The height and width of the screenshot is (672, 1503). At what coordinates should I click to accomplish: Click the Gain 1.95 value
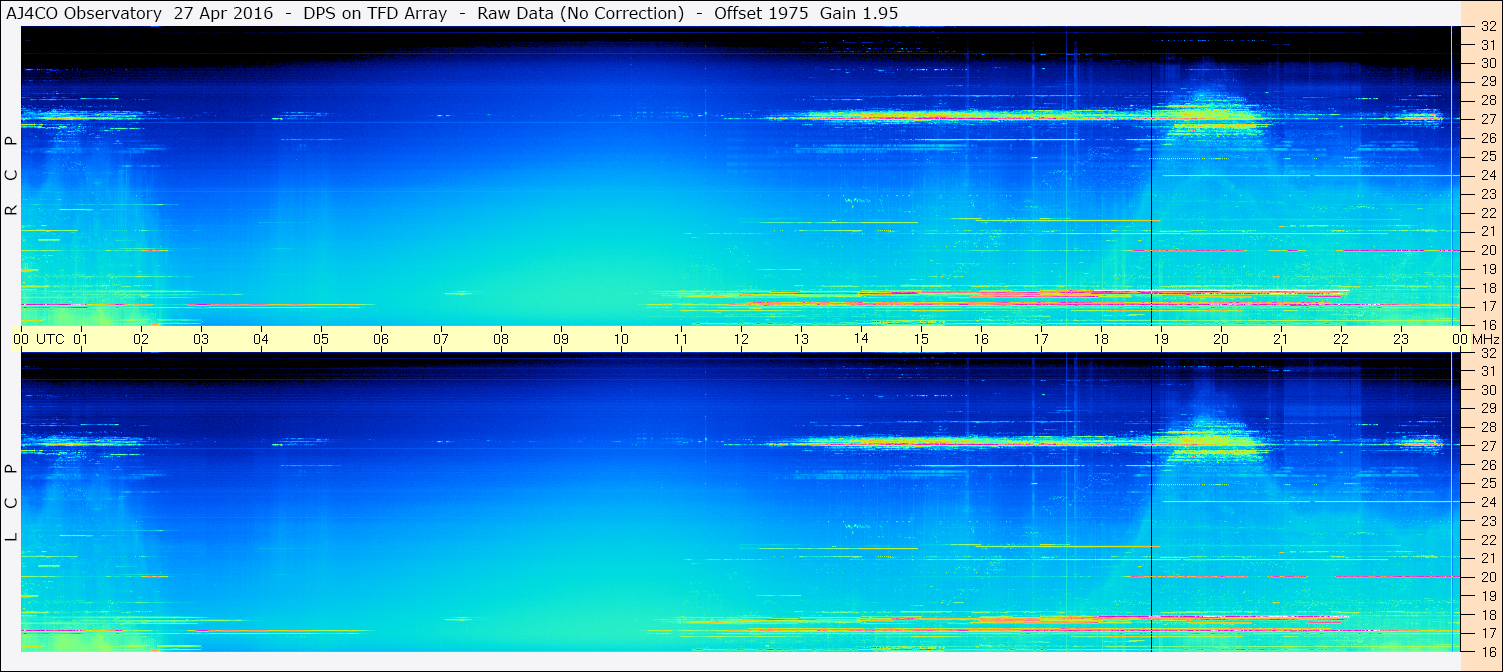(859, 13)
